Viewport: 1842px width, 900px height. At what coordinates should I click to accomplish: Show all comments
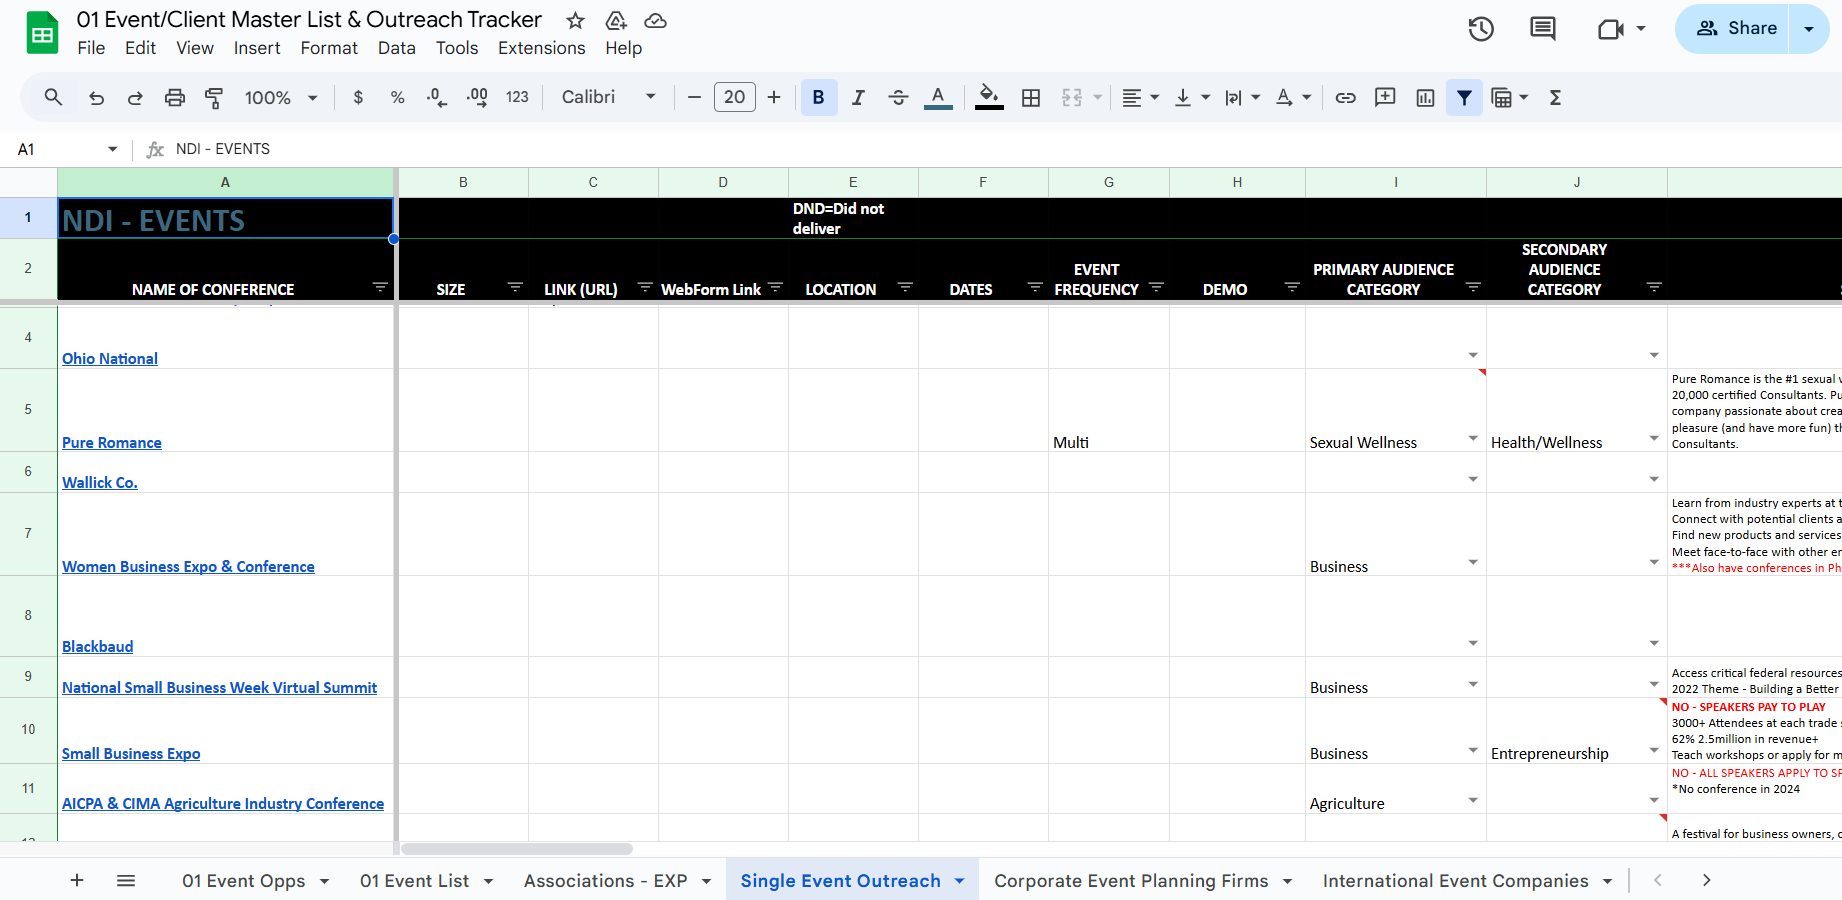tap(1543, 29)
